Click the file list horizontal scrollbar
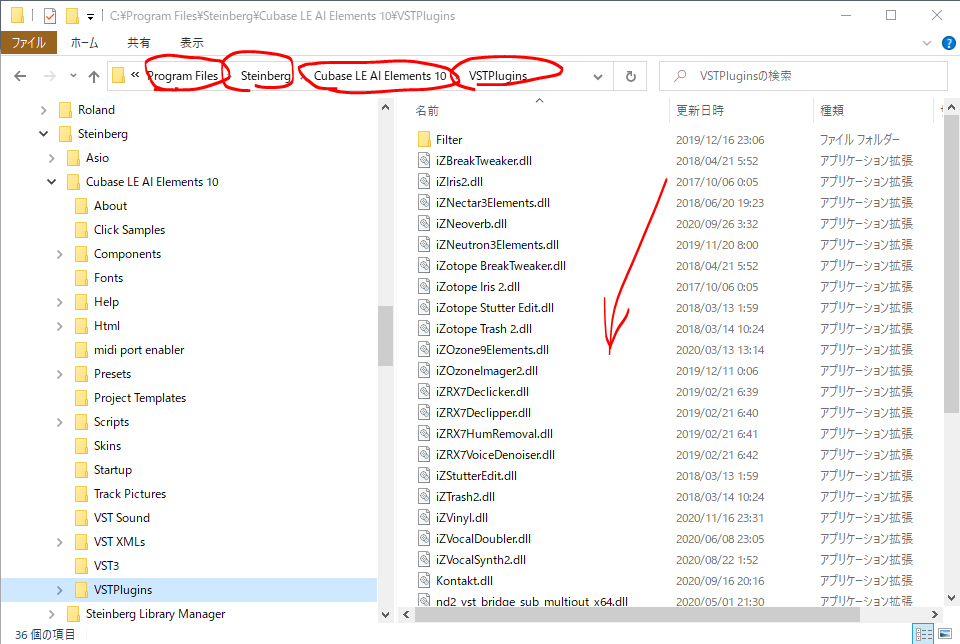Screen dimensions: 960x644 (637, 614)
